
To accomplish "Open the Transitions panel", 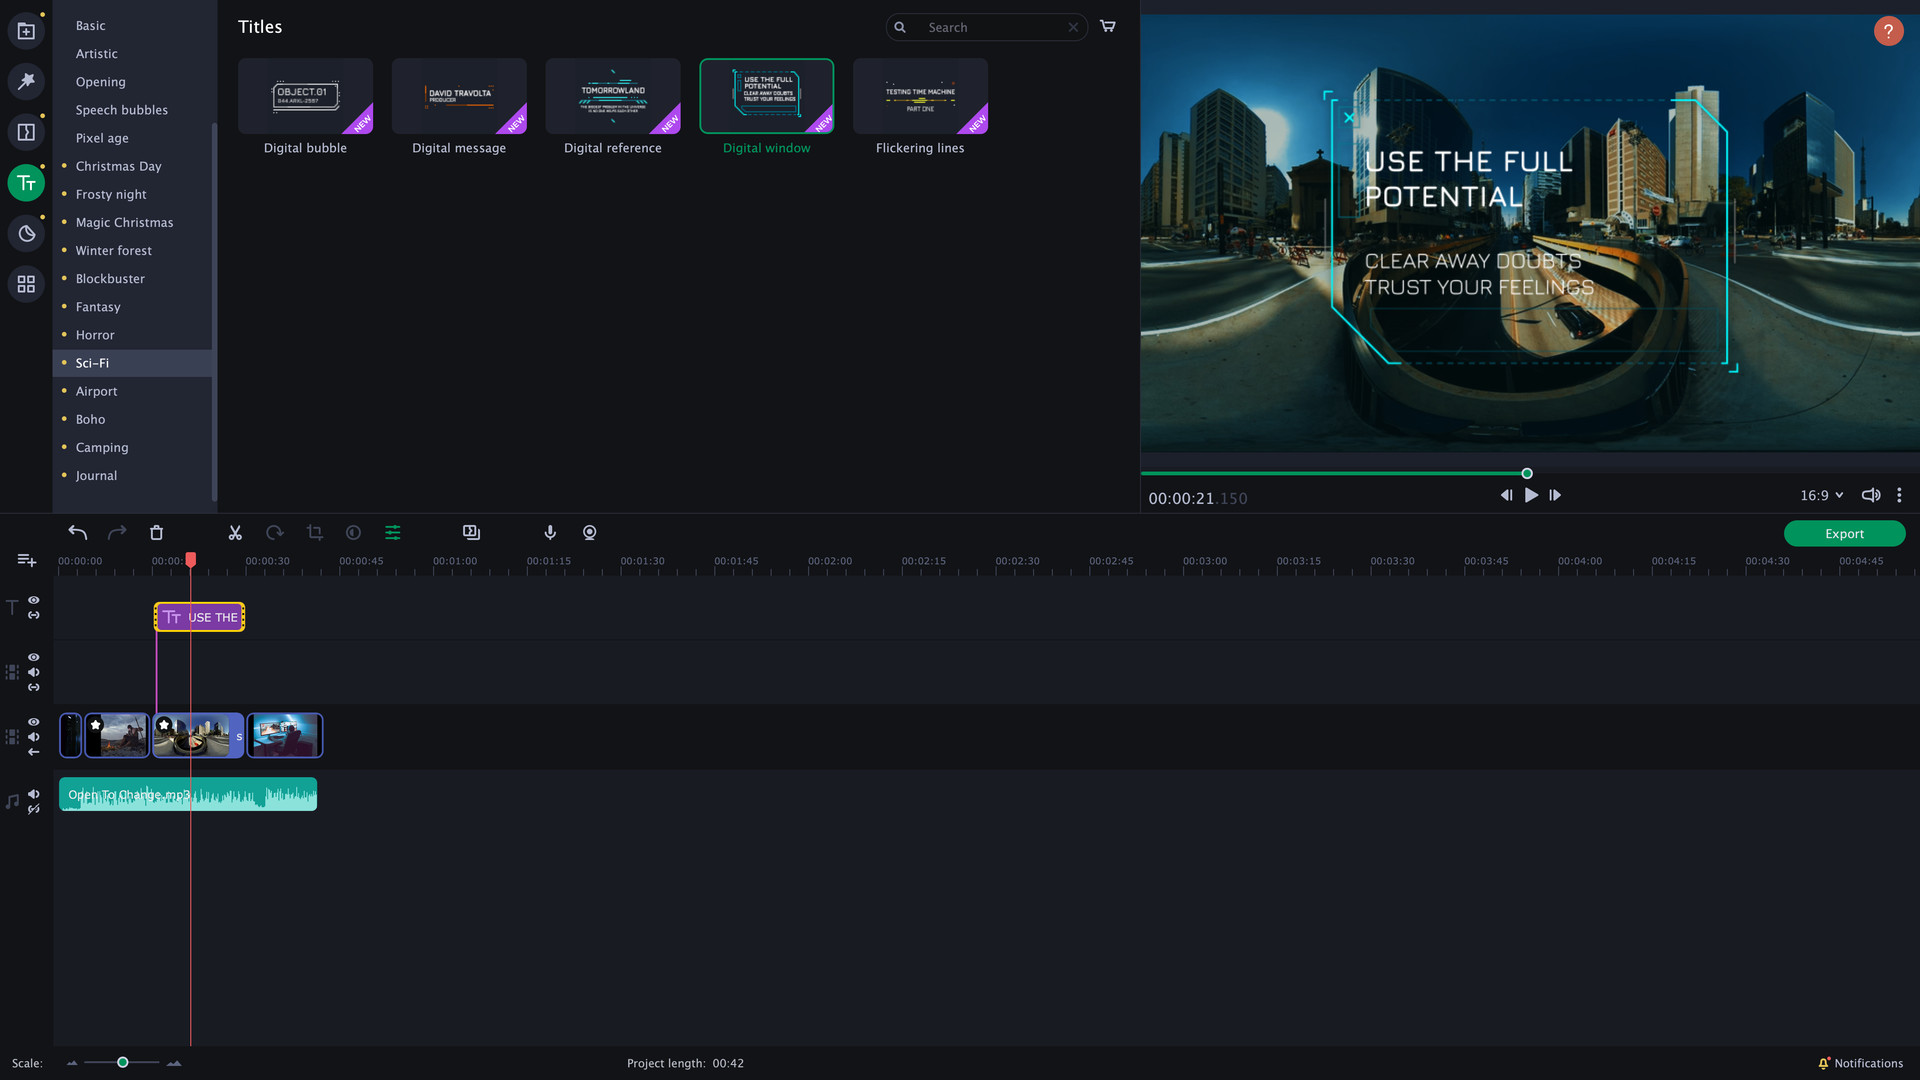I will (26, 131).
